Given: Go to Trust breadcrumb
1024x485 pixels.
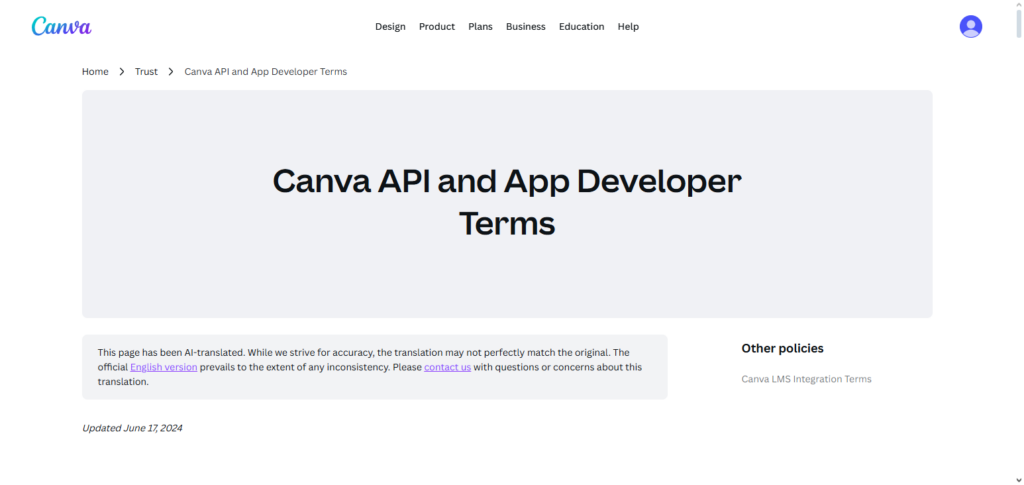Looking at the screenshot, I should [146, 72].
